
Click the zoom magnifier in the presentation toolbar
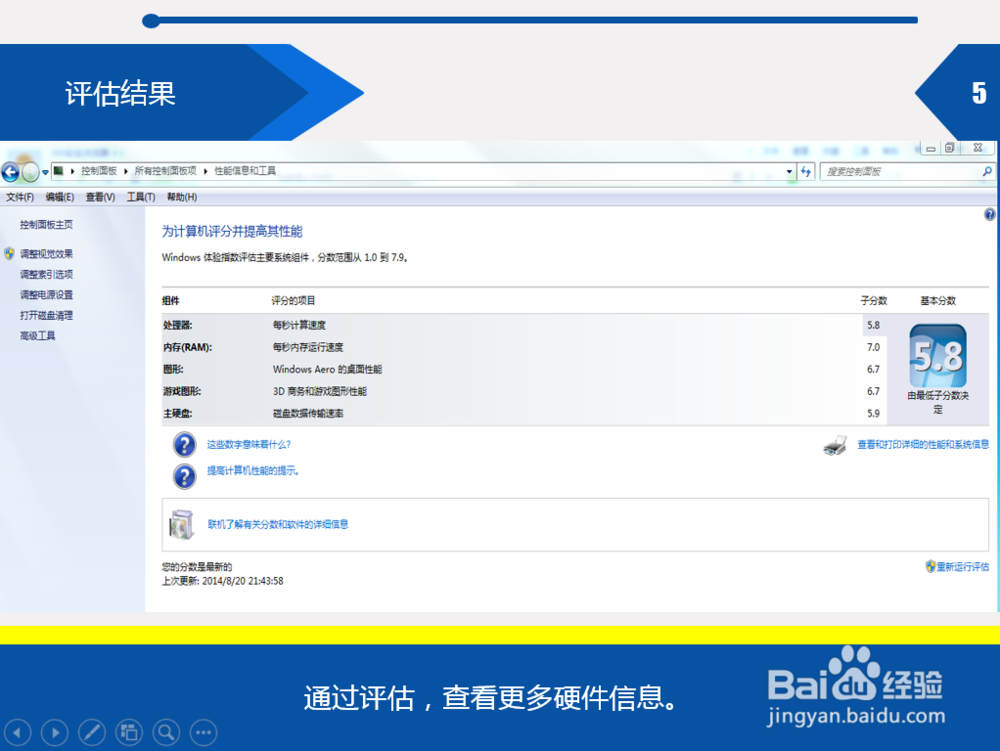[x=166, y=732]
